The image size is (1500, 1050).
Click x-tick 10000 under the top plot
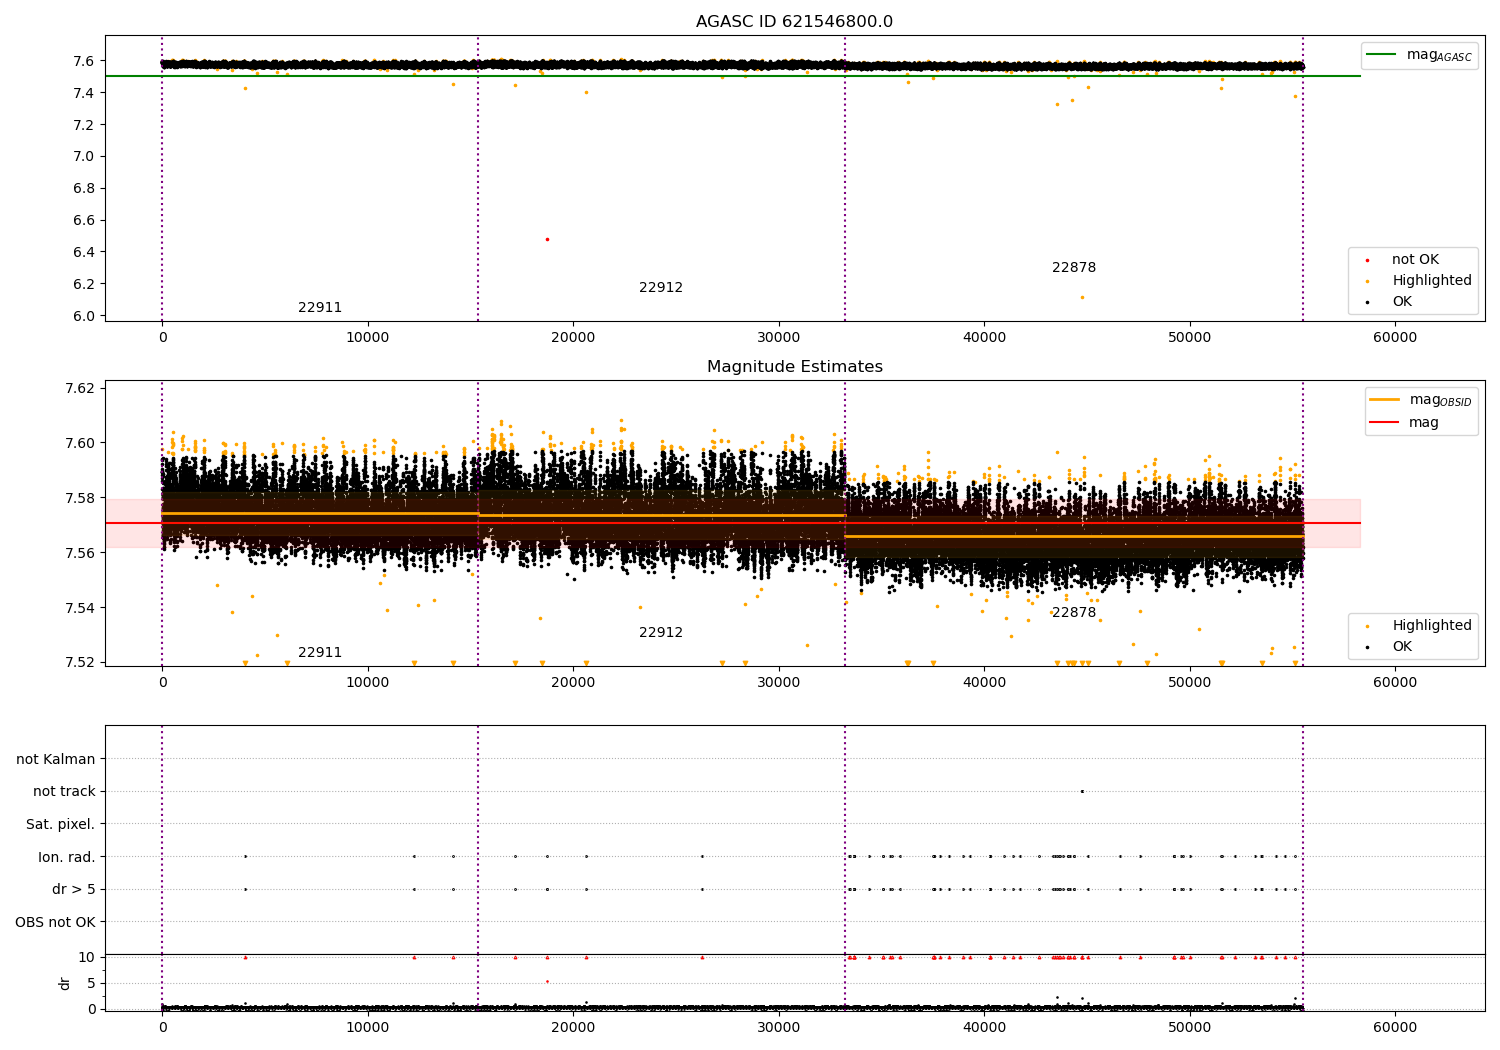[368, 338]
